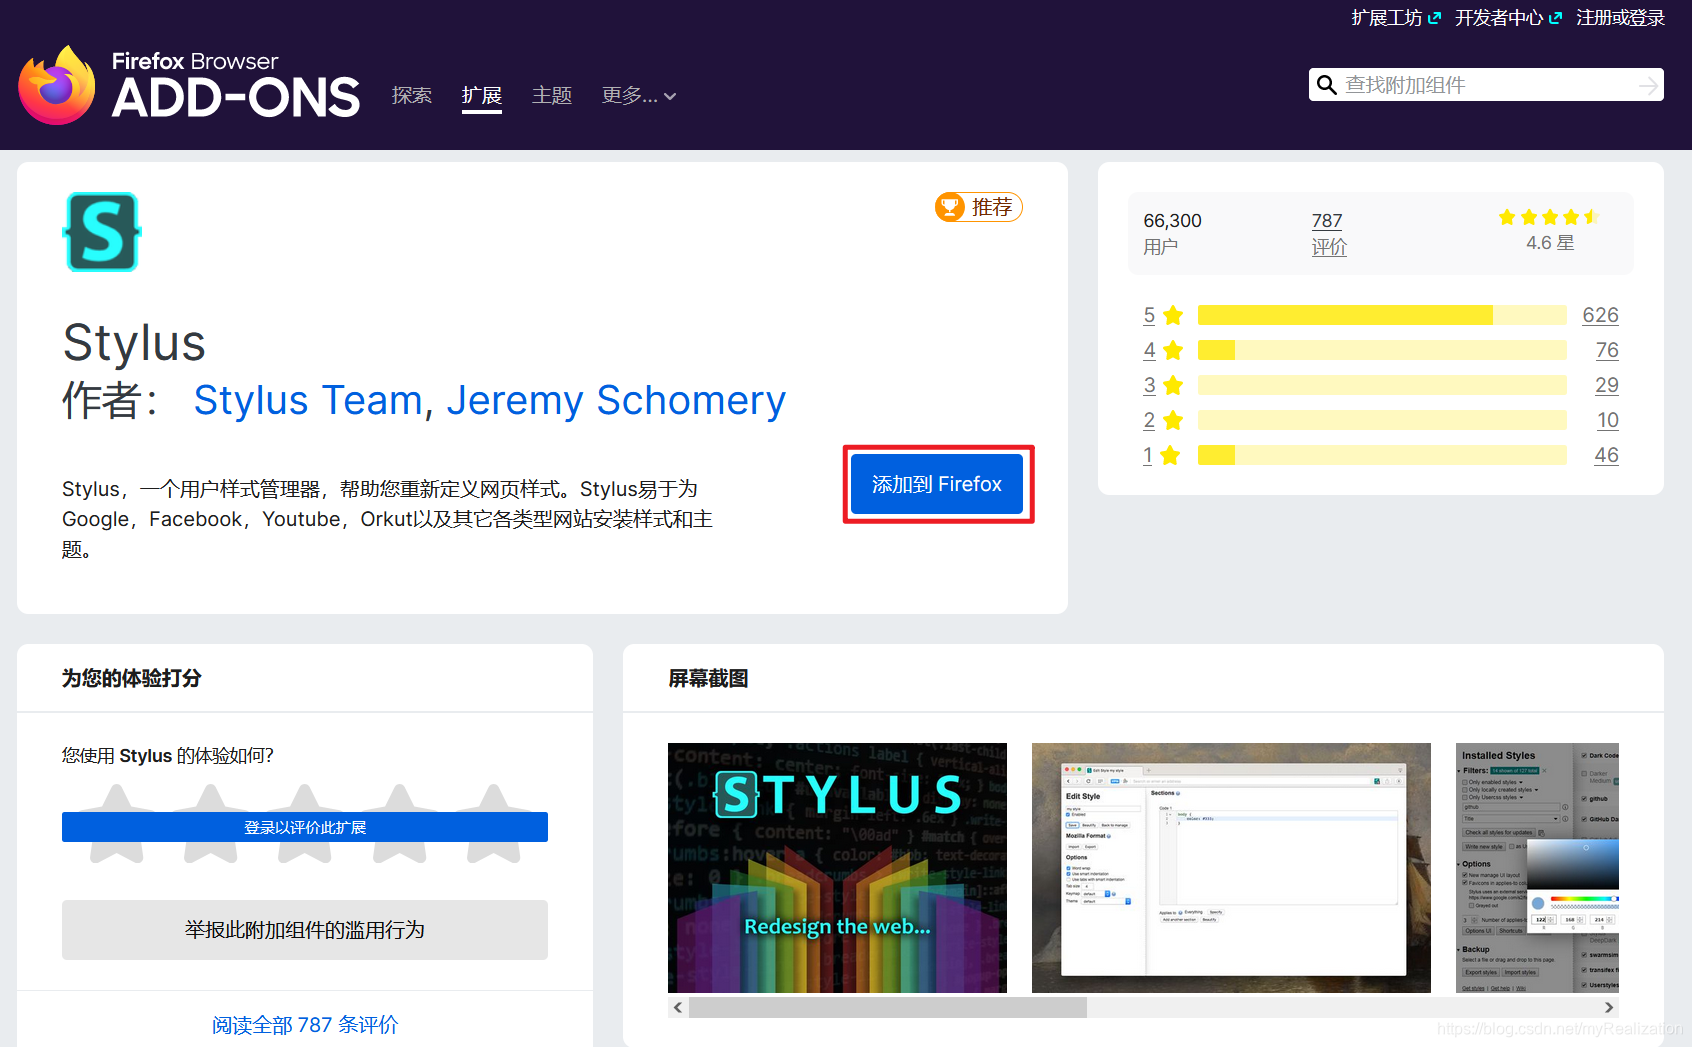Click the first rating star under 为您的体验打分
This screenshot has width=1692, height=1047.
pyautogui.click(x=117, y=824)
